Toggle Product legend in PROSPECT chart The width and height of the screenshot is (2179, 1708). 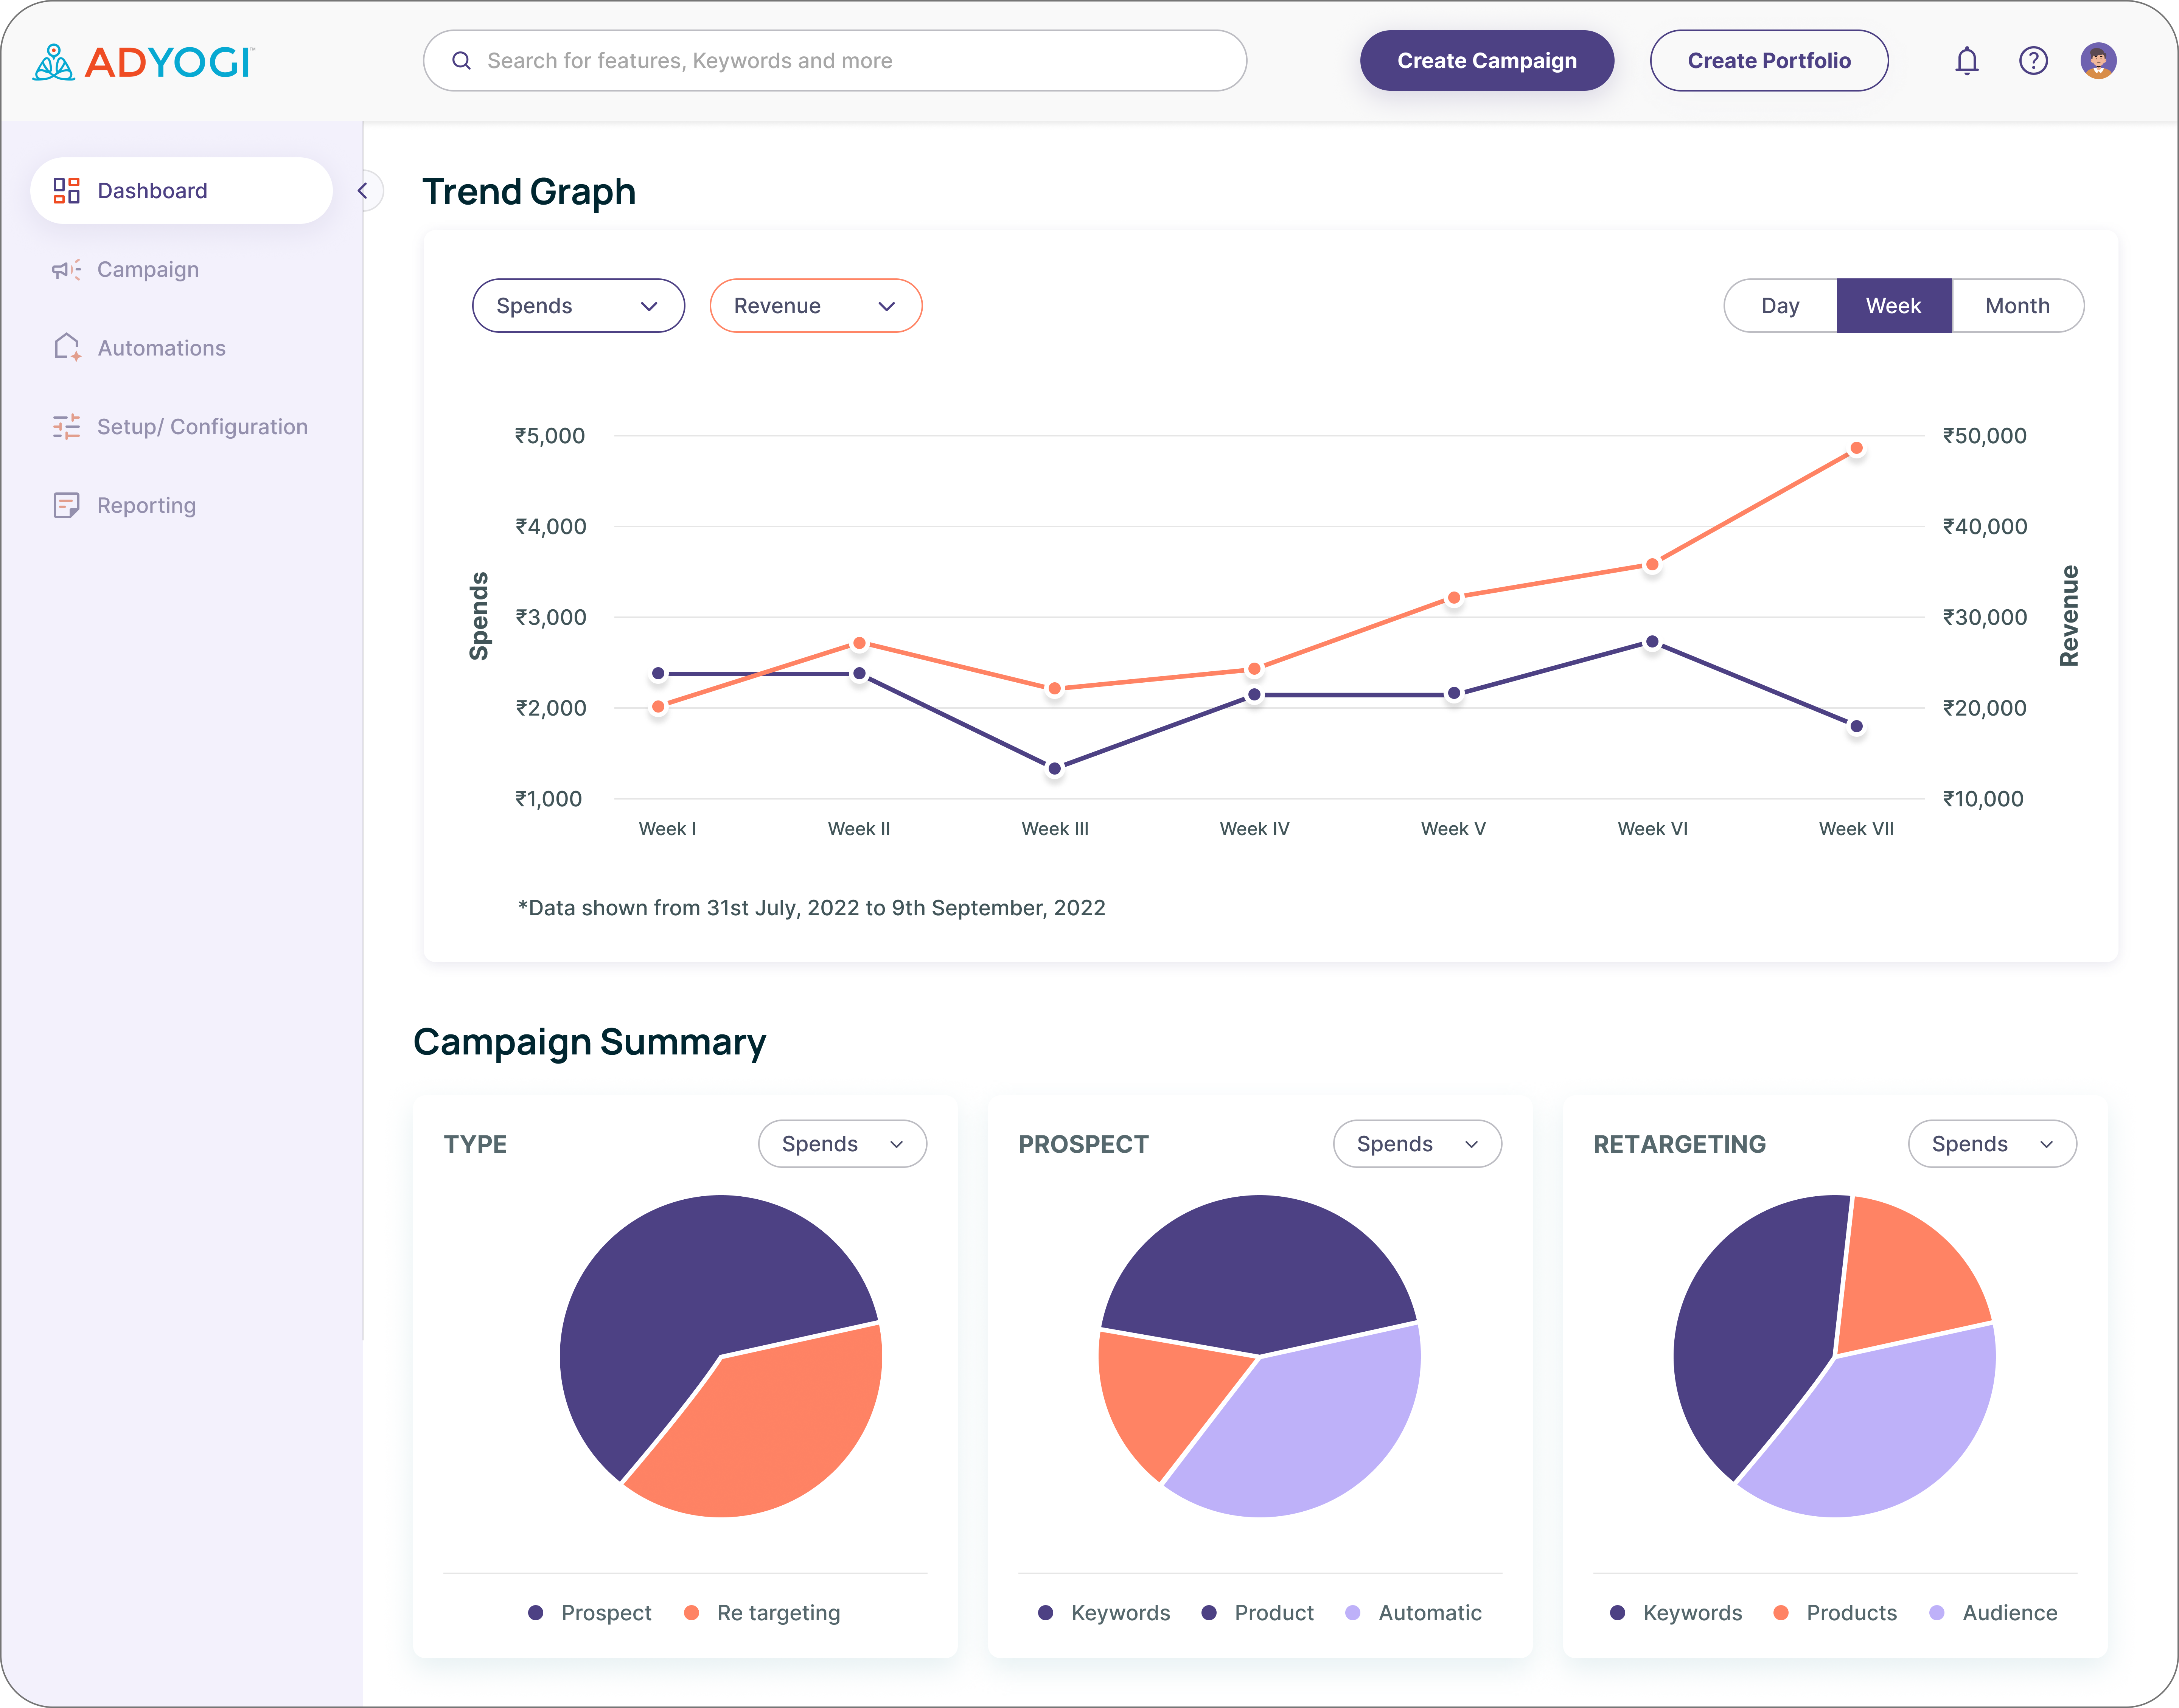(1257, 1613)
